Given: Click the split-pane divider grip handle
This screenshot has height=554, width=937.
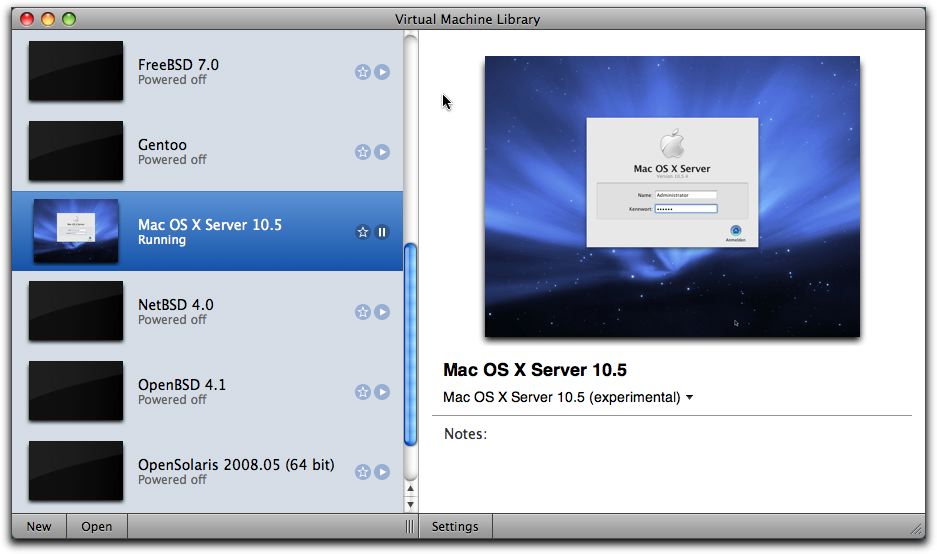Looking at the screenshot, I should pos(409,527).
